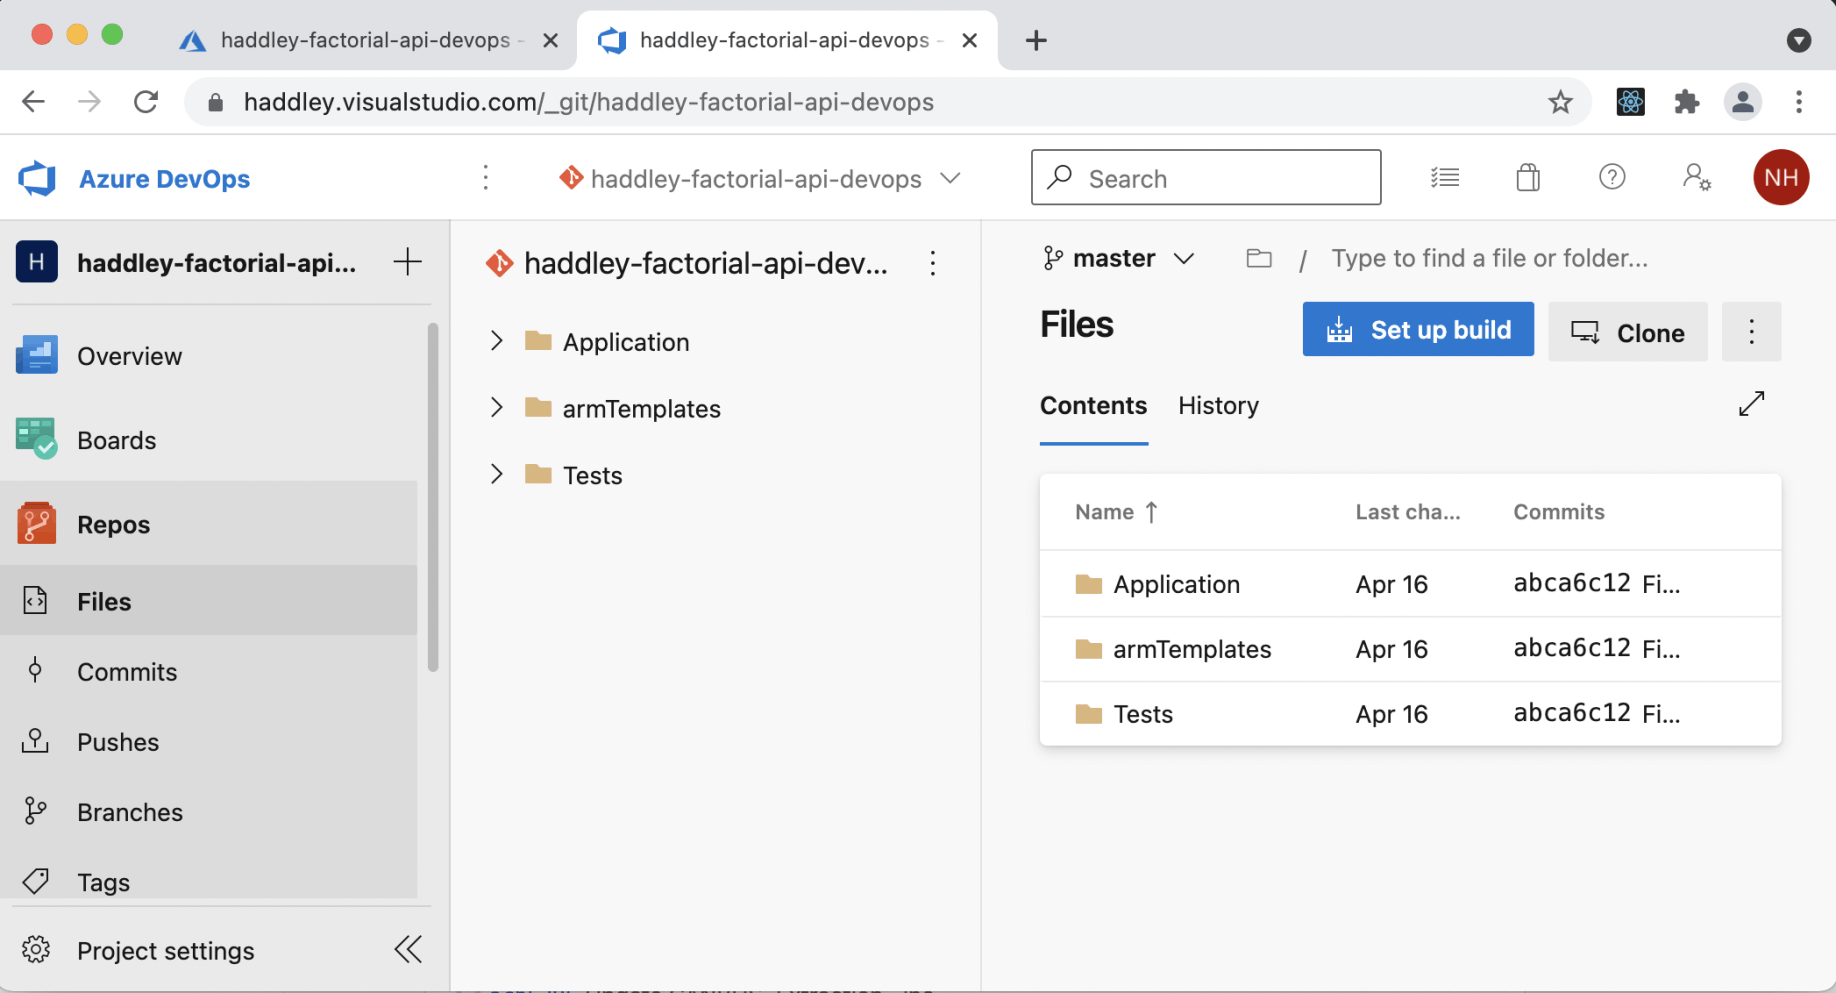Click the Help question mark icon
Screen dimensions: 1836x993
1611,178
